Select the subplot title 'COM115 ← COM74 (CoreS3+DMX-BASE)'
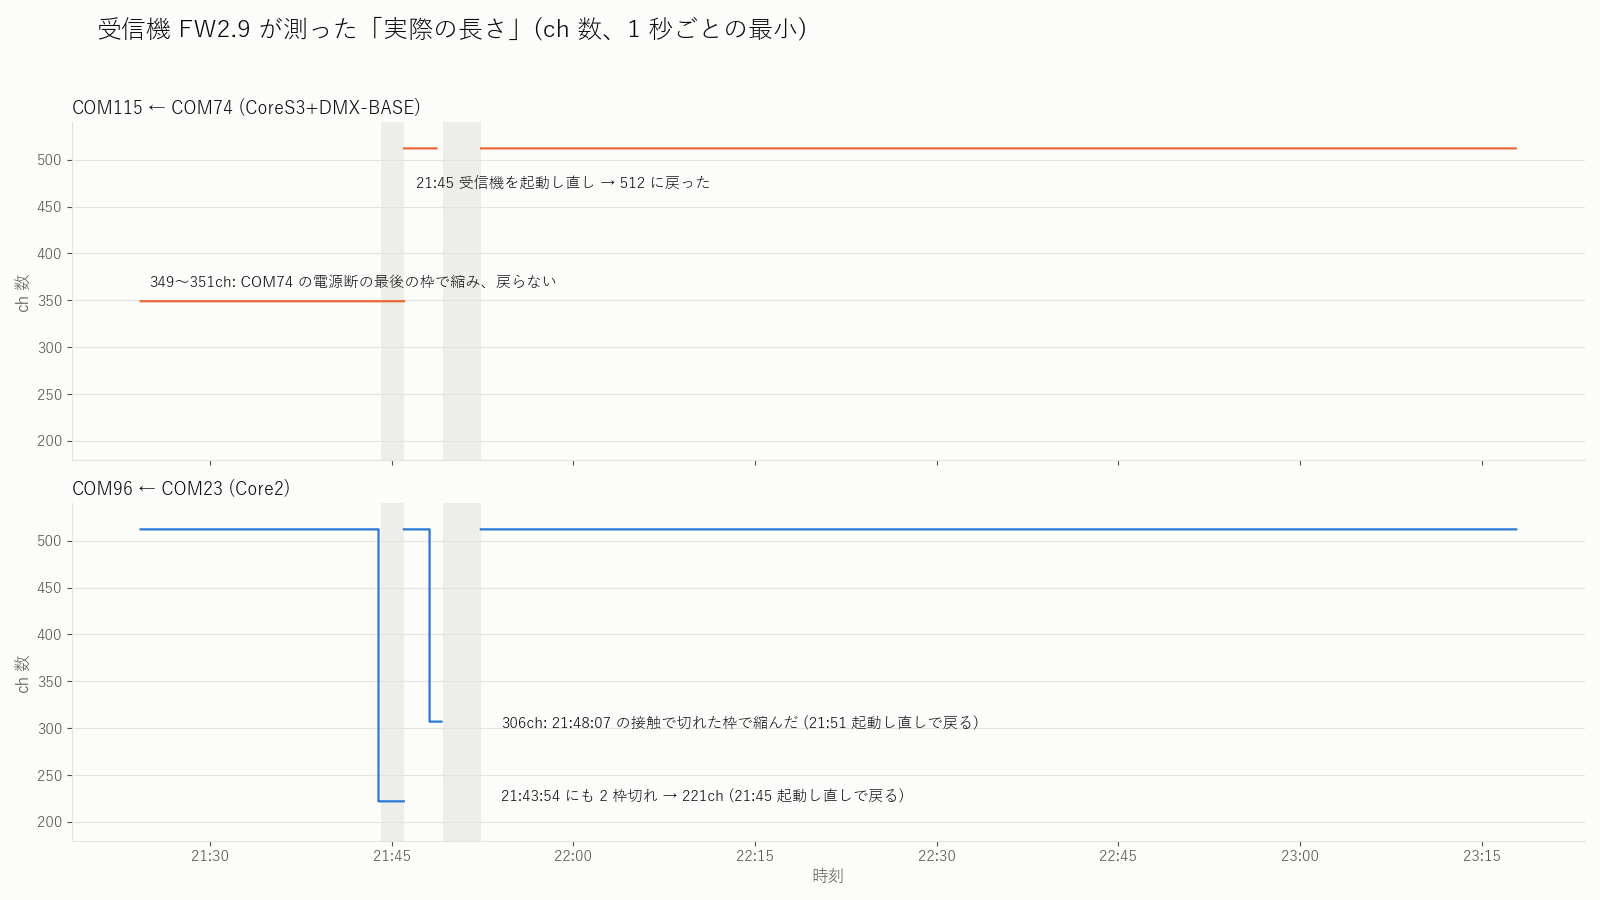The width and height of the screenshot is (1600, 900). point(246,107)
